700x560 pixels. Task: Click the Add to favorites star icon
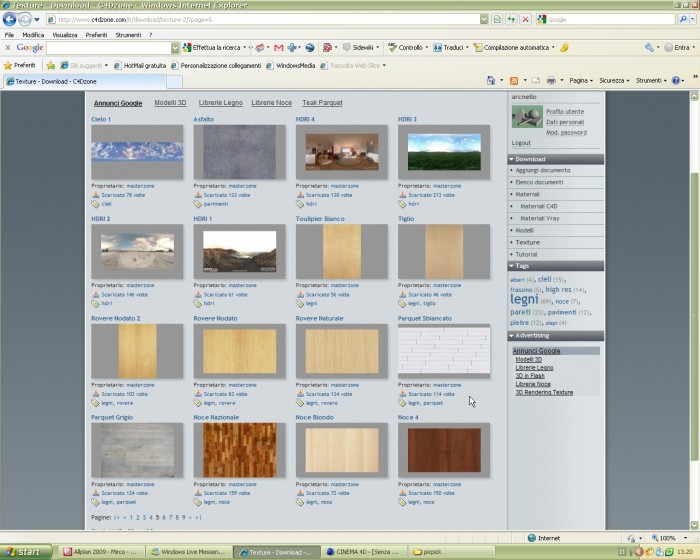coord(51,66)
